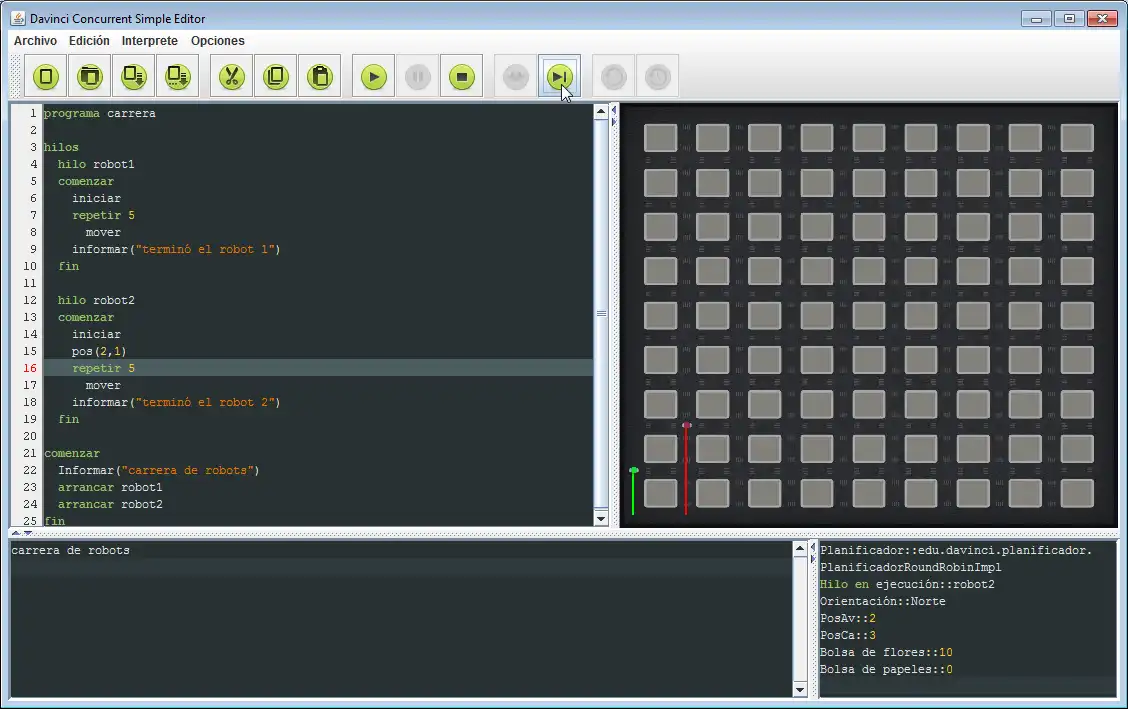Click the Paste clipboard icon
Image resolution: width=1128 pixels, height=709 pixels.
[320, 77]
